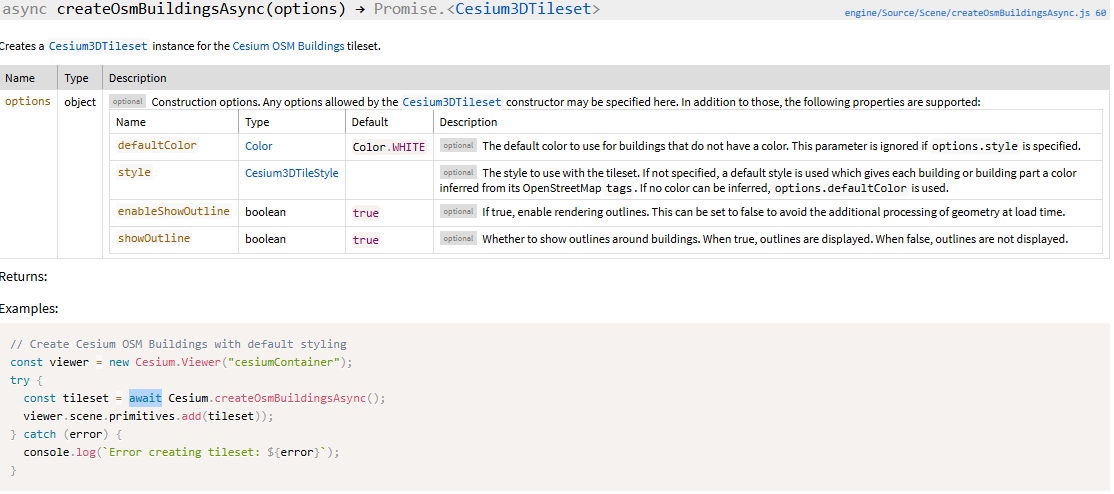Click createOsmBuildingsAsync call in code example

(x=290, y=398)
